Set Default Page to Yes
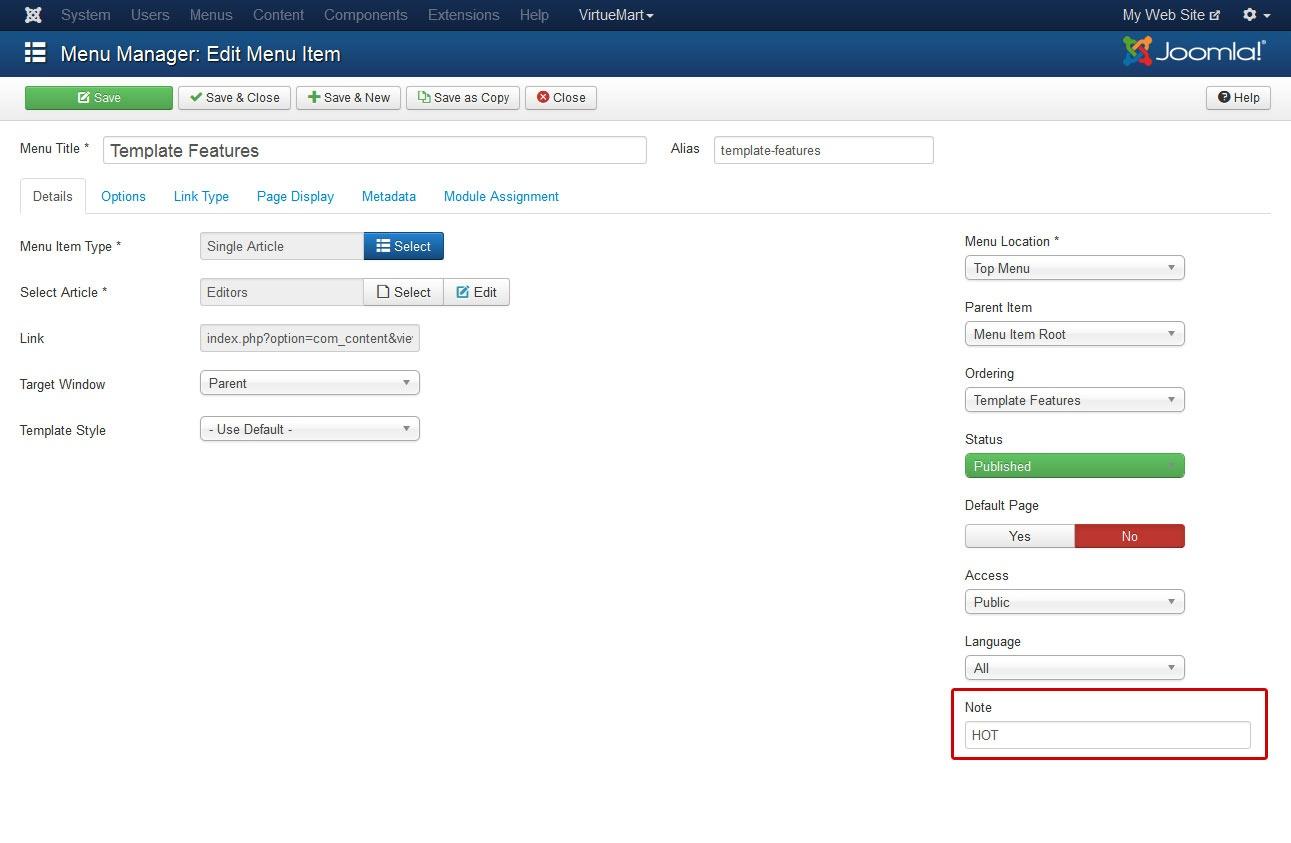The width and height of the screenshot is (1291, 843). coord(1019,536)
